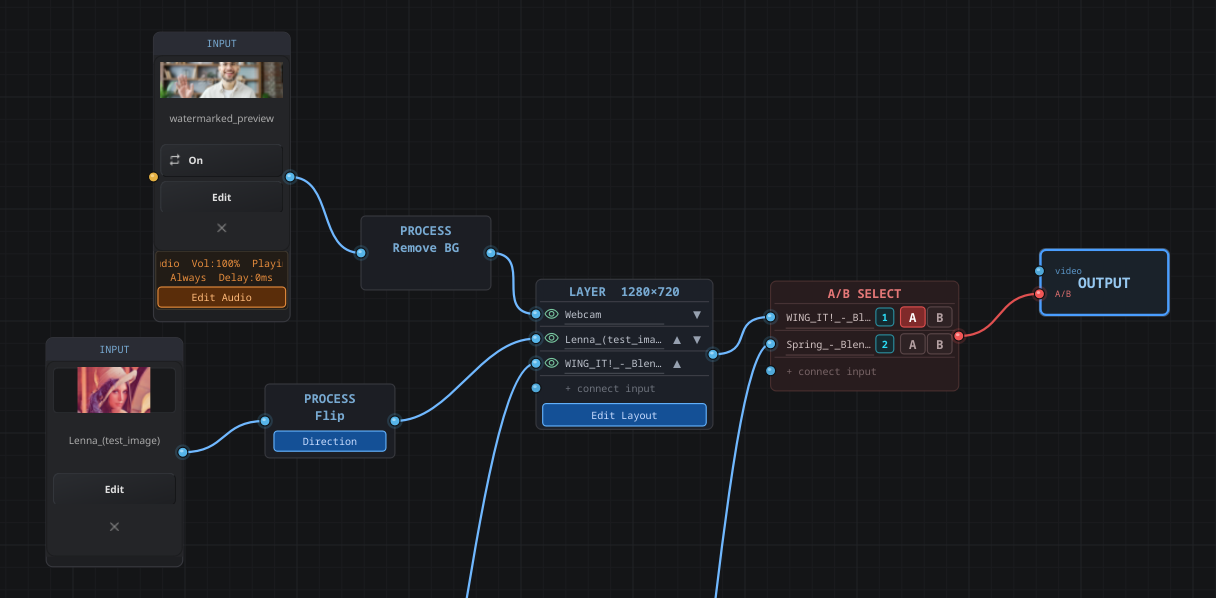Click the WING_IT layer input port

(x=536, y=363)
